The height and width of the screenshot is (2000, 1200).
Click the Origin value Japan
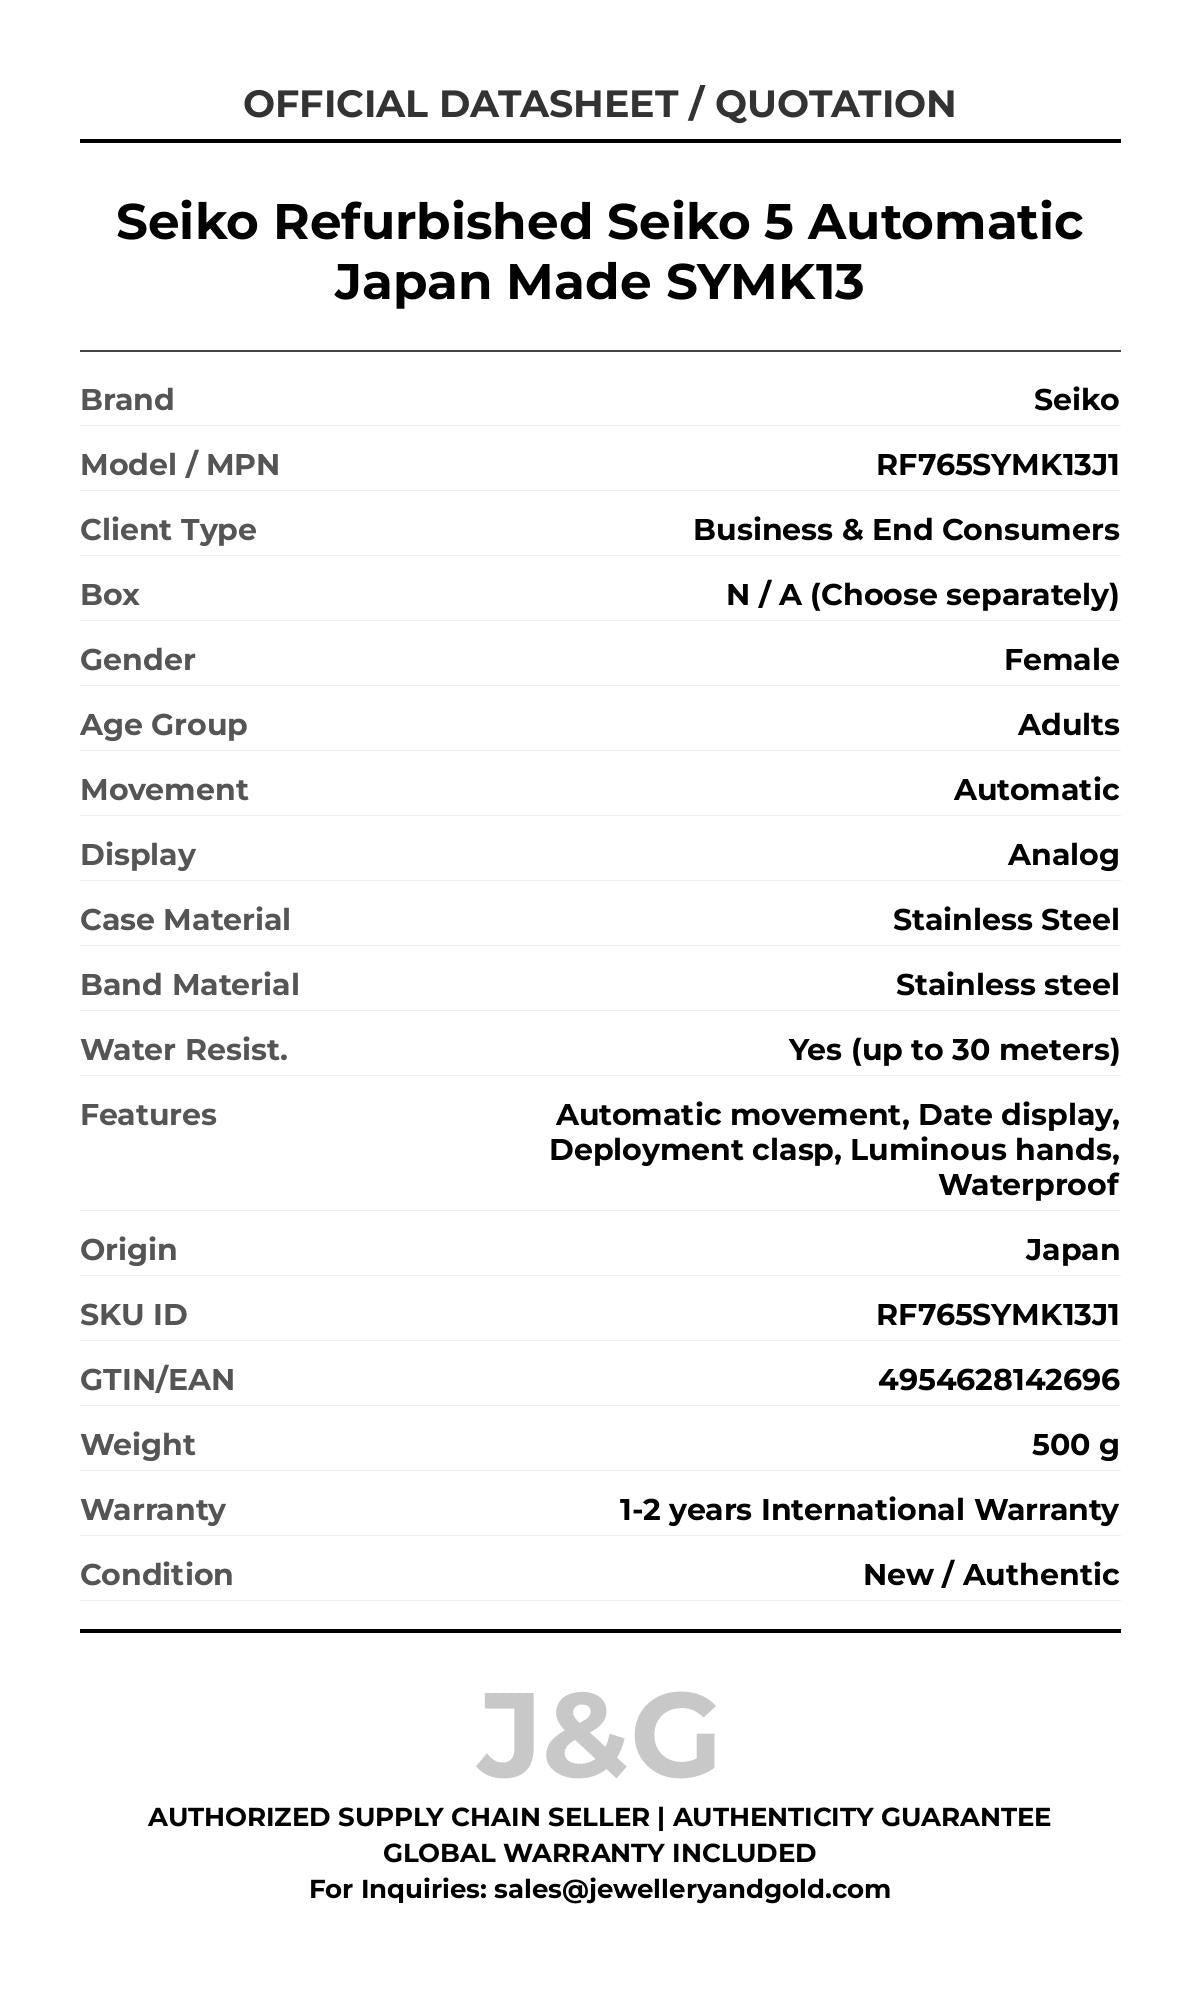[1072, 1250]
